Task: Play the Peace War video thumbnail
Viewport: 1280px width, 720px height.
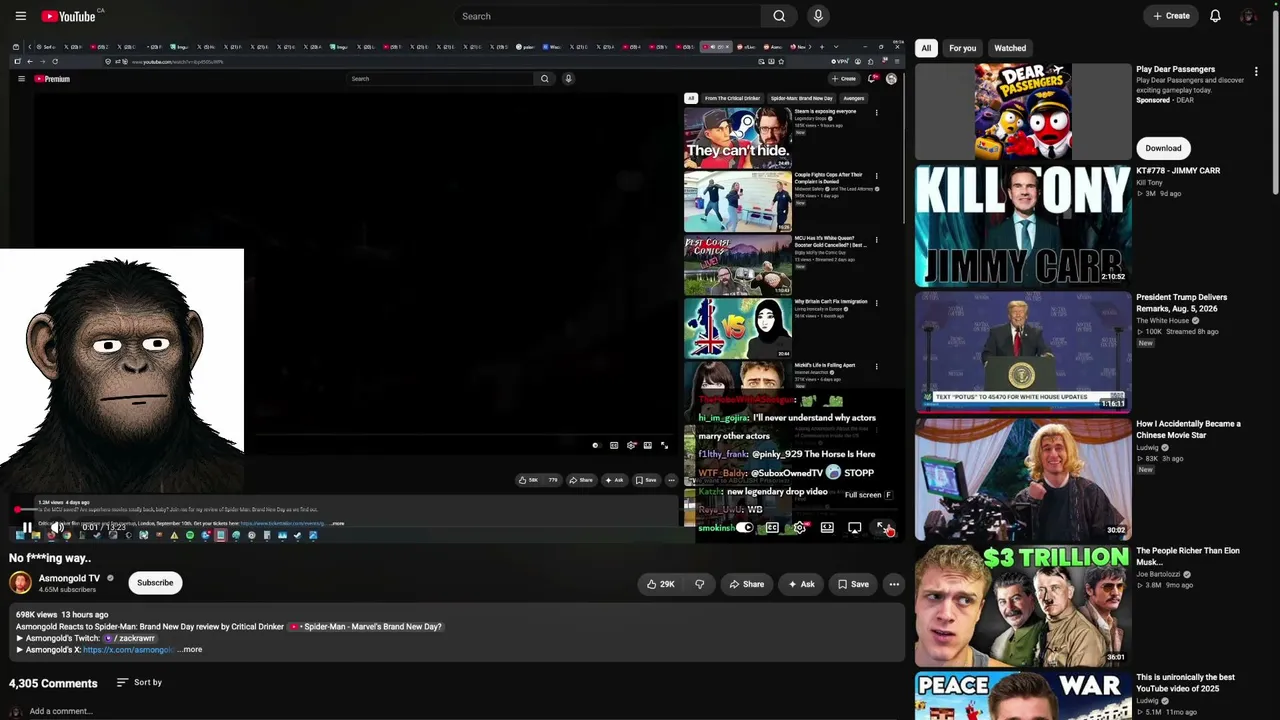Action: click(1023, 696)
